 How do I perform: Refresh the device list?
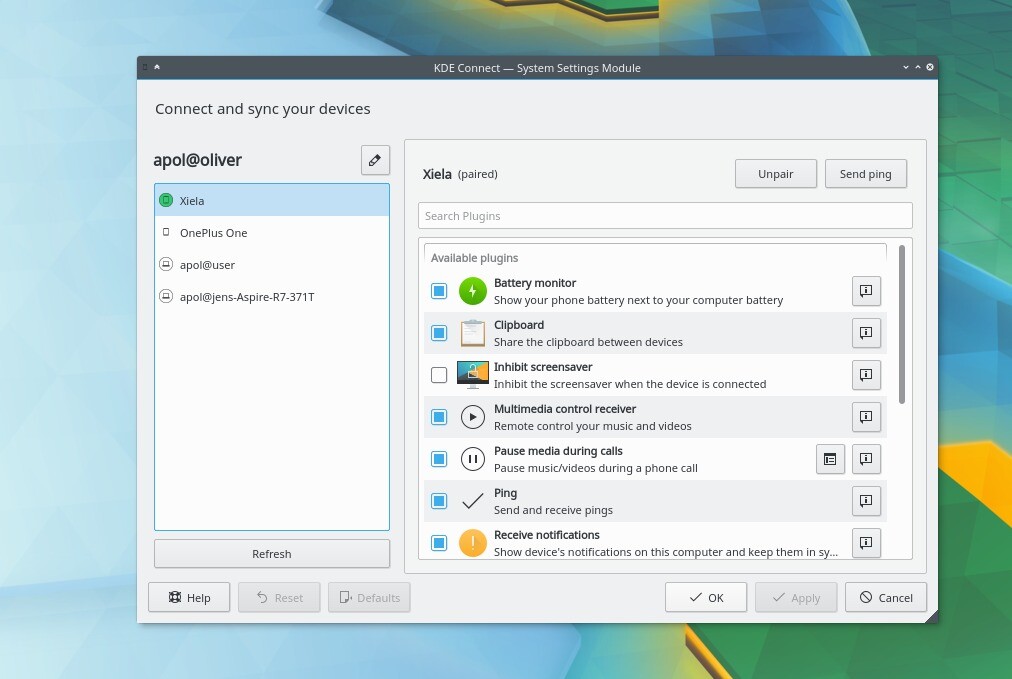click(271, 553)
